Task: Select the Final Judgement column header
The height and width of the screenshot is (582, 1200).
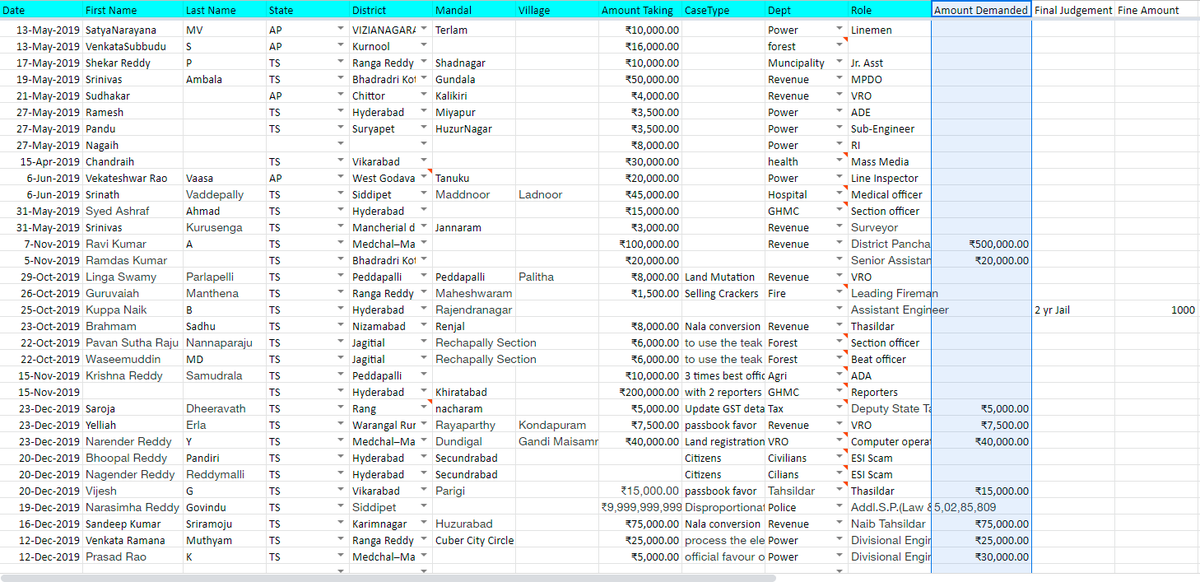Action: click(1073, 10)
